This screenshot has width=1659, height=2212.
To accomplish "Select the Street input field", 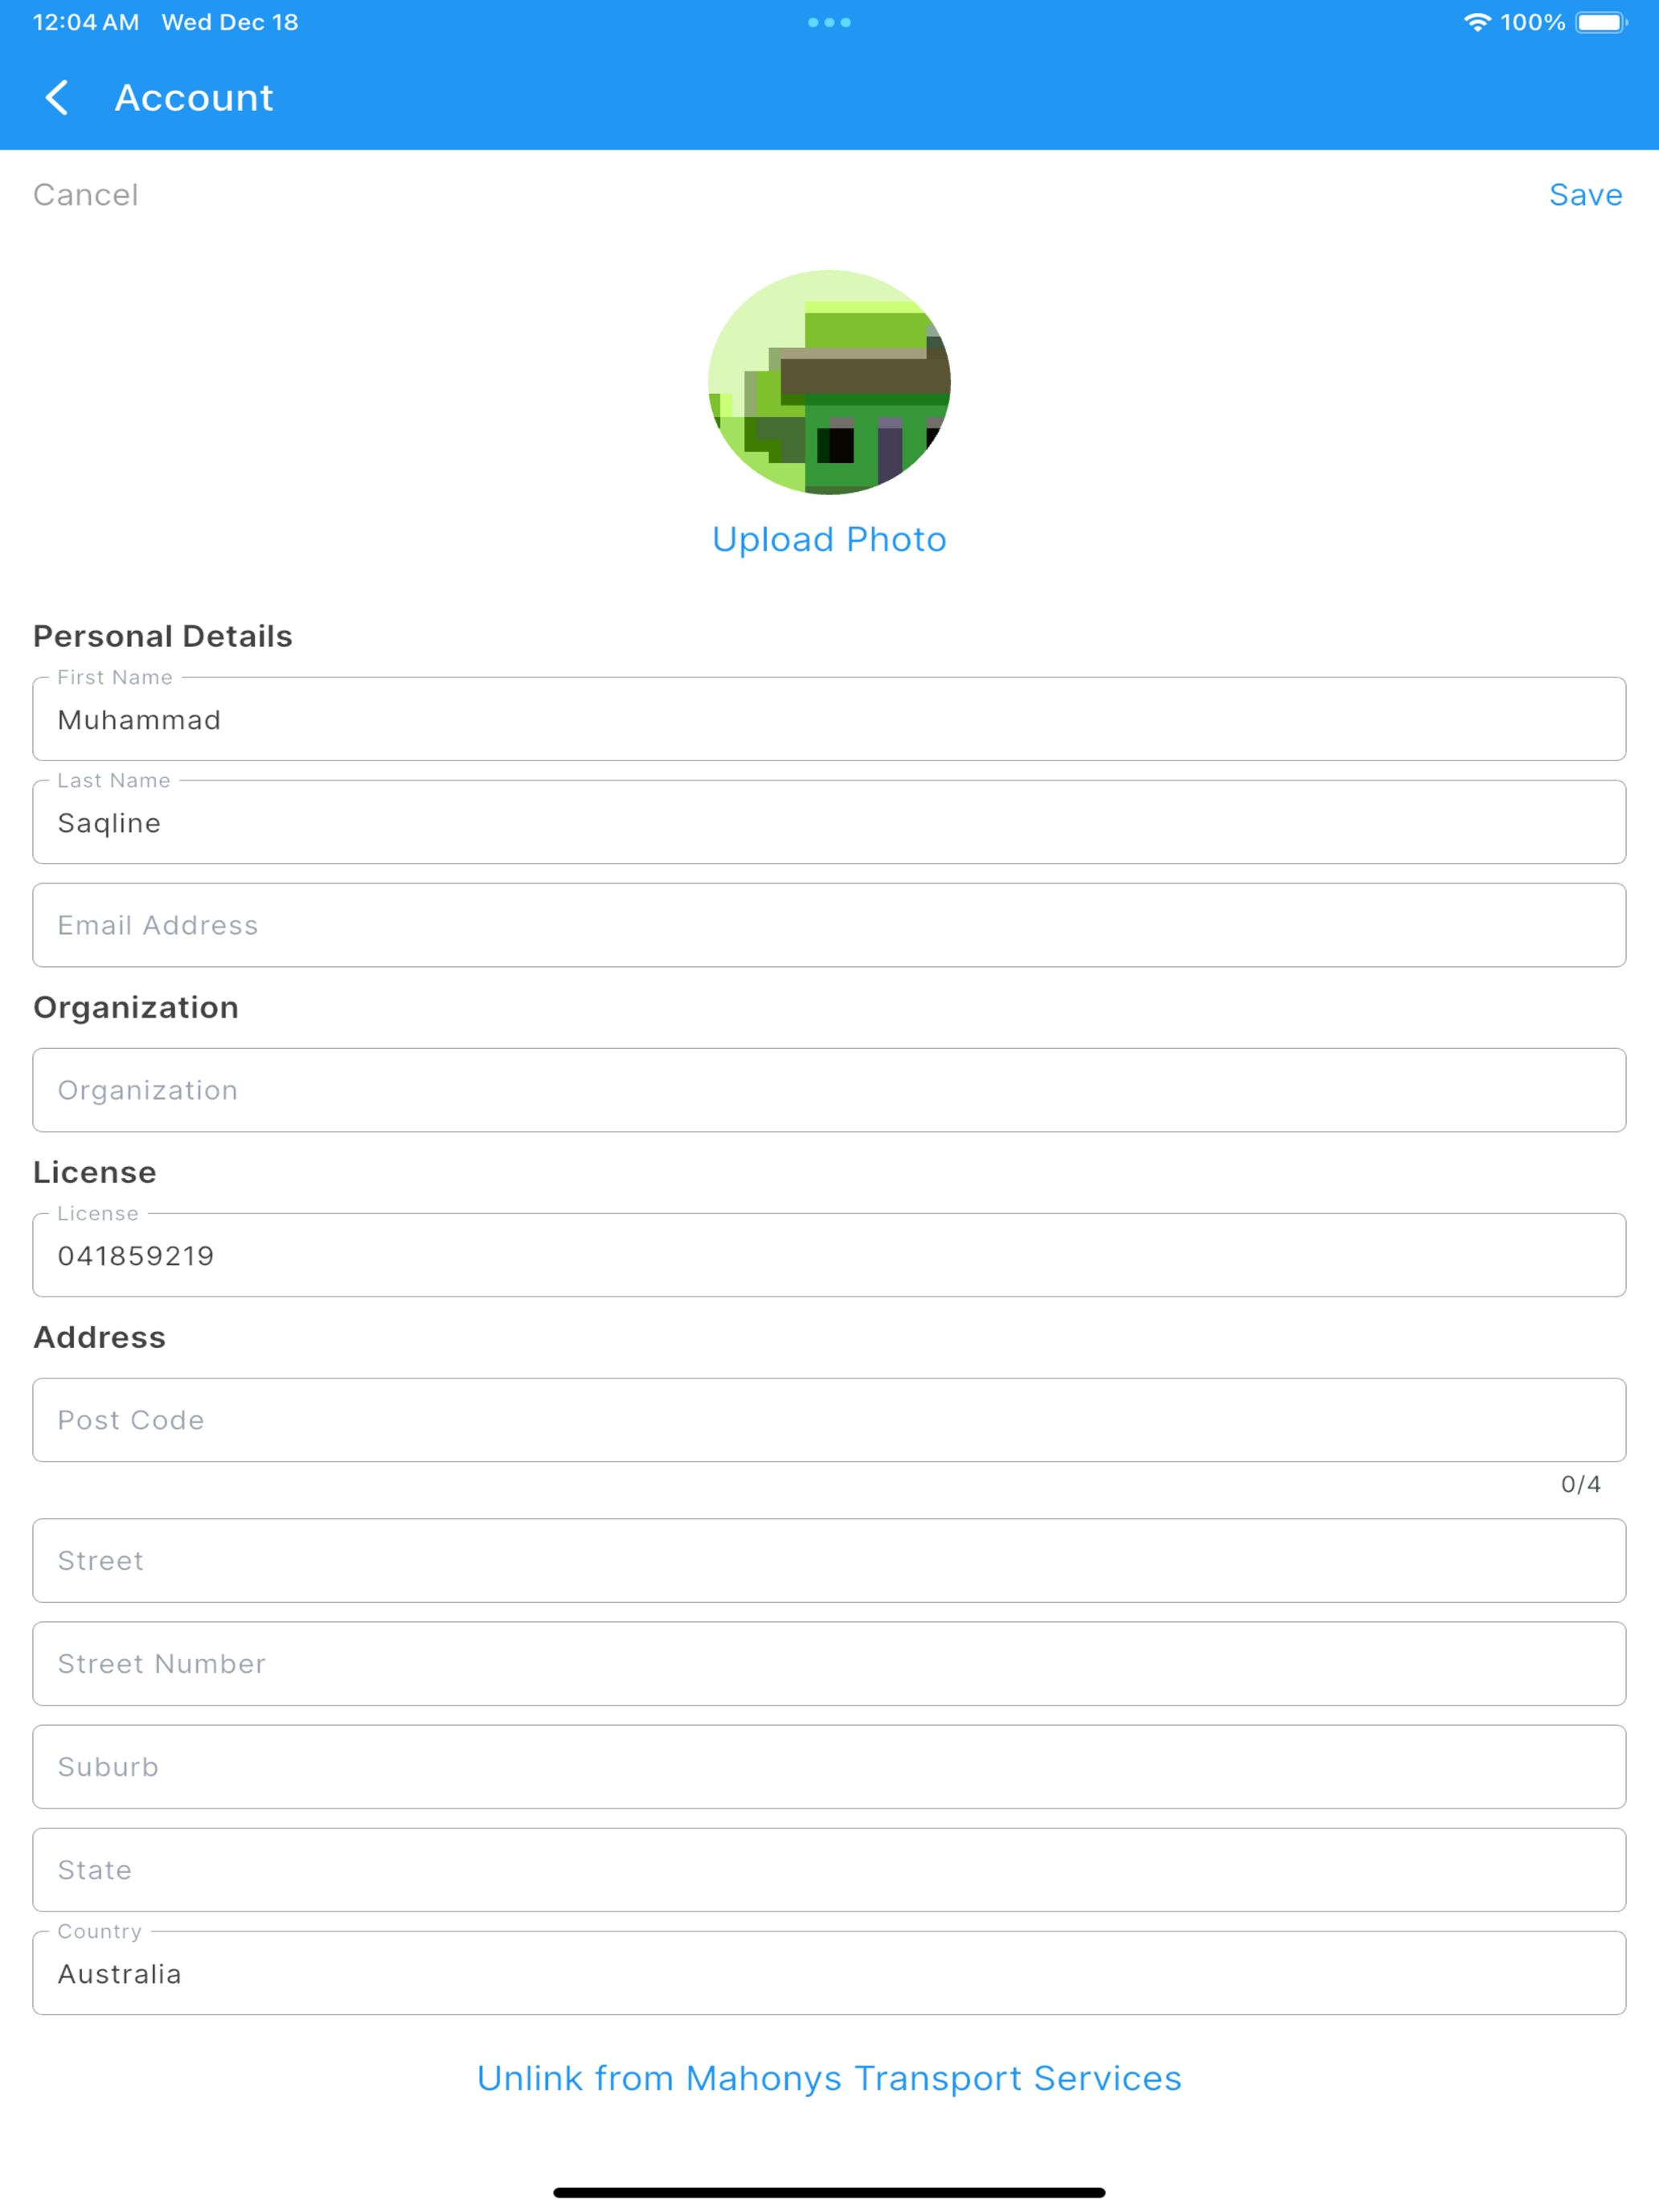I will (829, 1560).
